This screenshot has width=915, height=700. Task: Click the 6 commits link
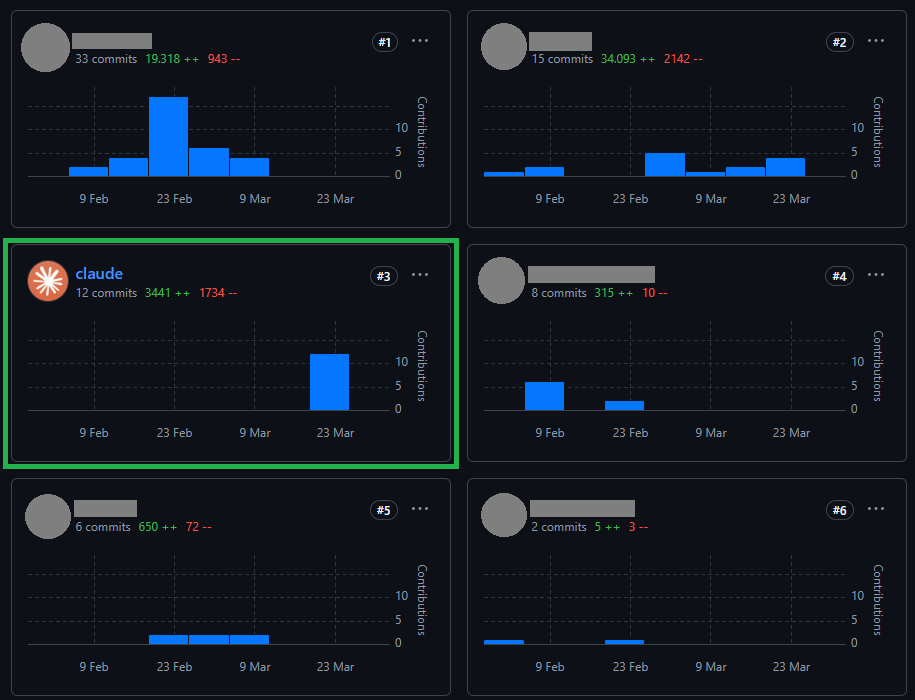(x=103, y=527)
